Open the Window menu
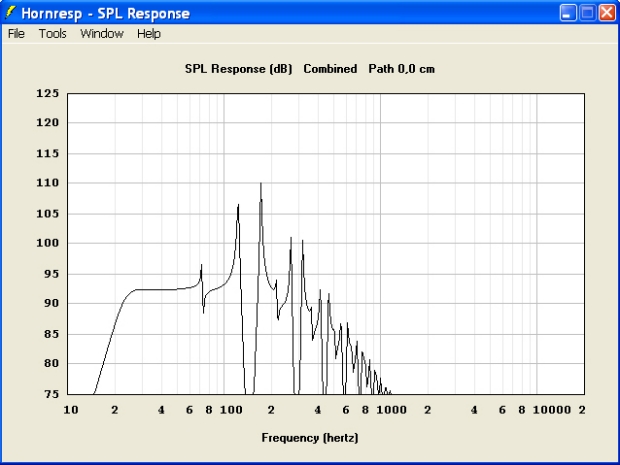Screen dimensions: 620x465 click(102, 34)
